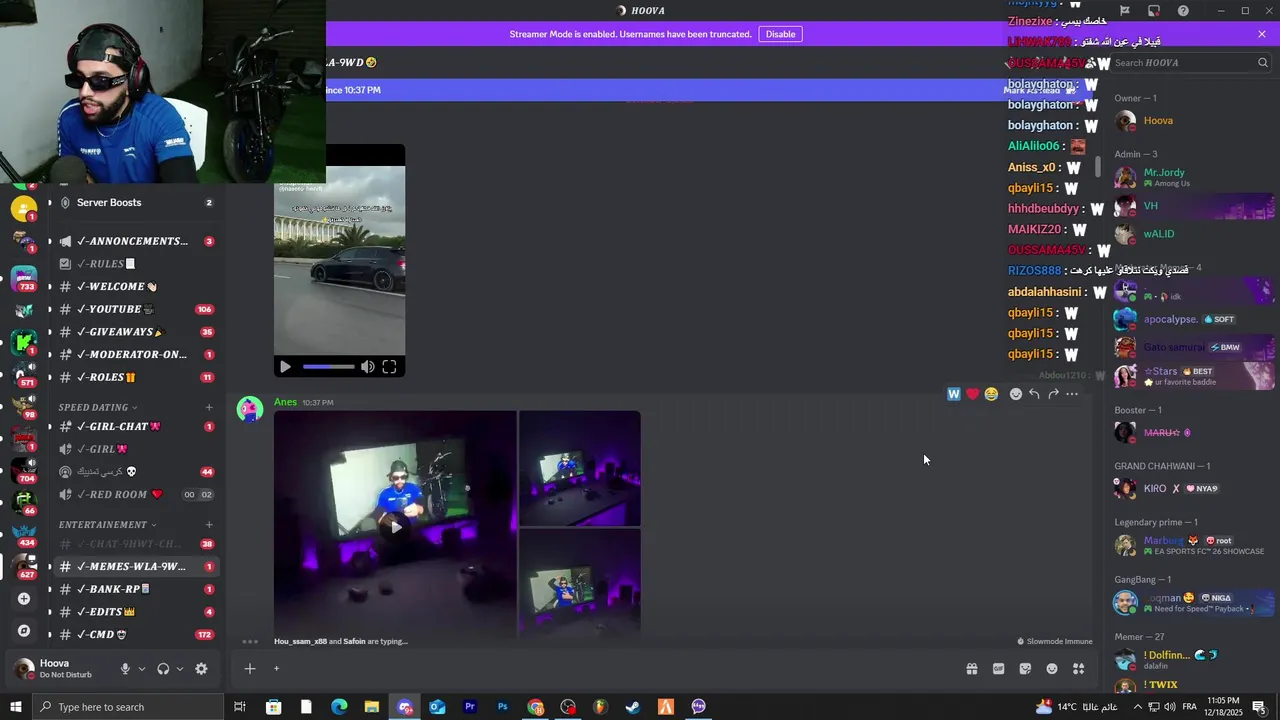This screenshot has height=720, width=1280.
Task: Open the CMD channel
Action: coord(135,634)
